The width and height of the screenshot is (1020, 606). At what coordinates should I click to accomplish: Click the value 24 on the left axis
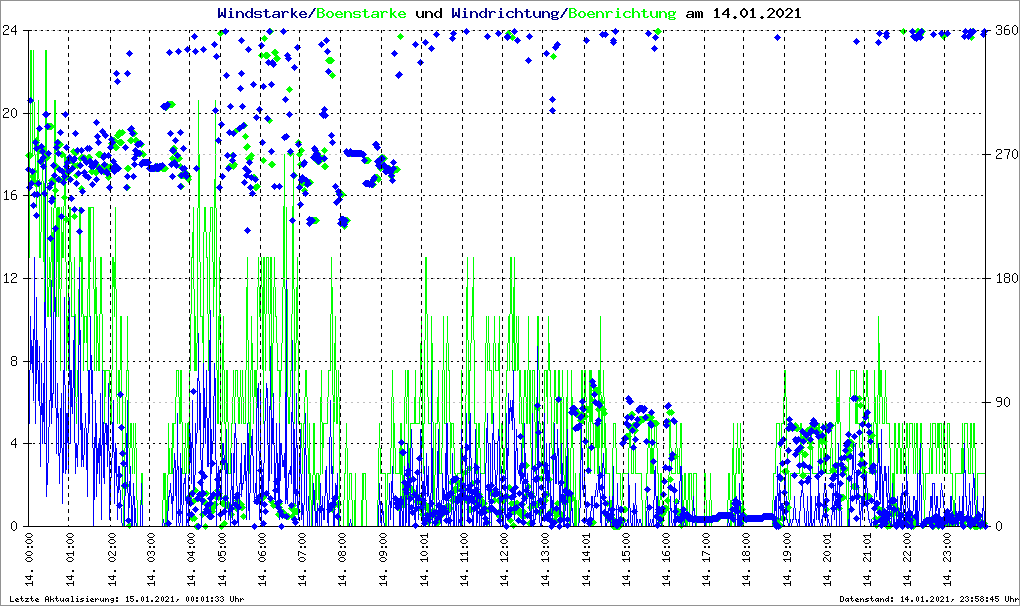[x=11, y=30]
